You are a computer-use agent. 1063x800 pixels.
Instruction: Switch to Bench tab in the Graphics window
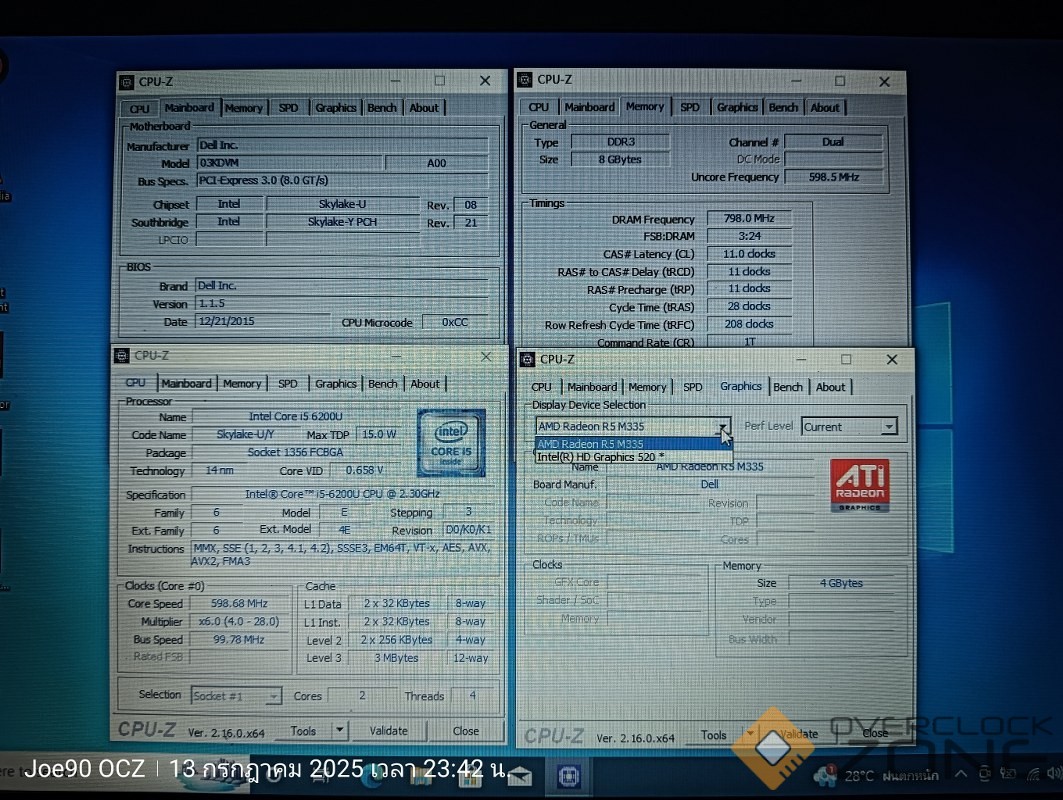click(788, 387)
